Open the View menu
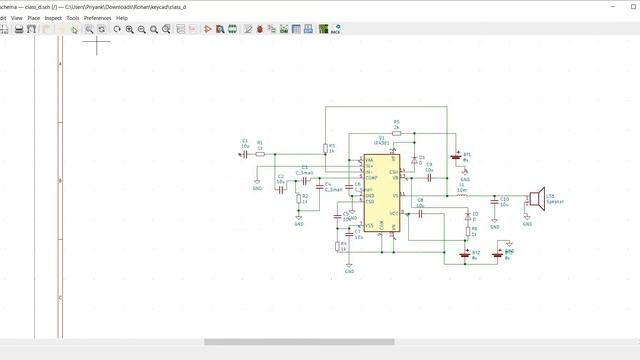Viewport: 640px width, 360px height. (17, 18)
